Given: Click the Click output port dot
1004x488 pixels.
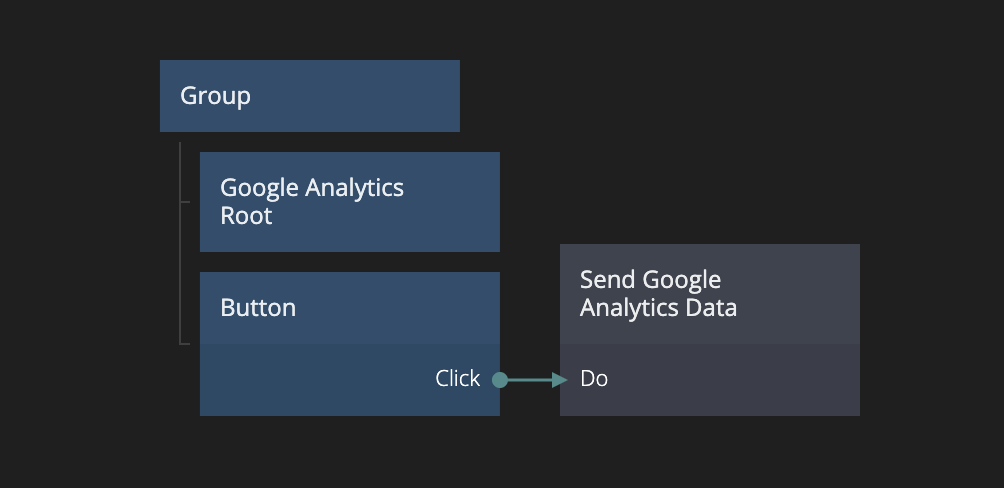Looking at the screenshot, I should (x=500, y=380).
